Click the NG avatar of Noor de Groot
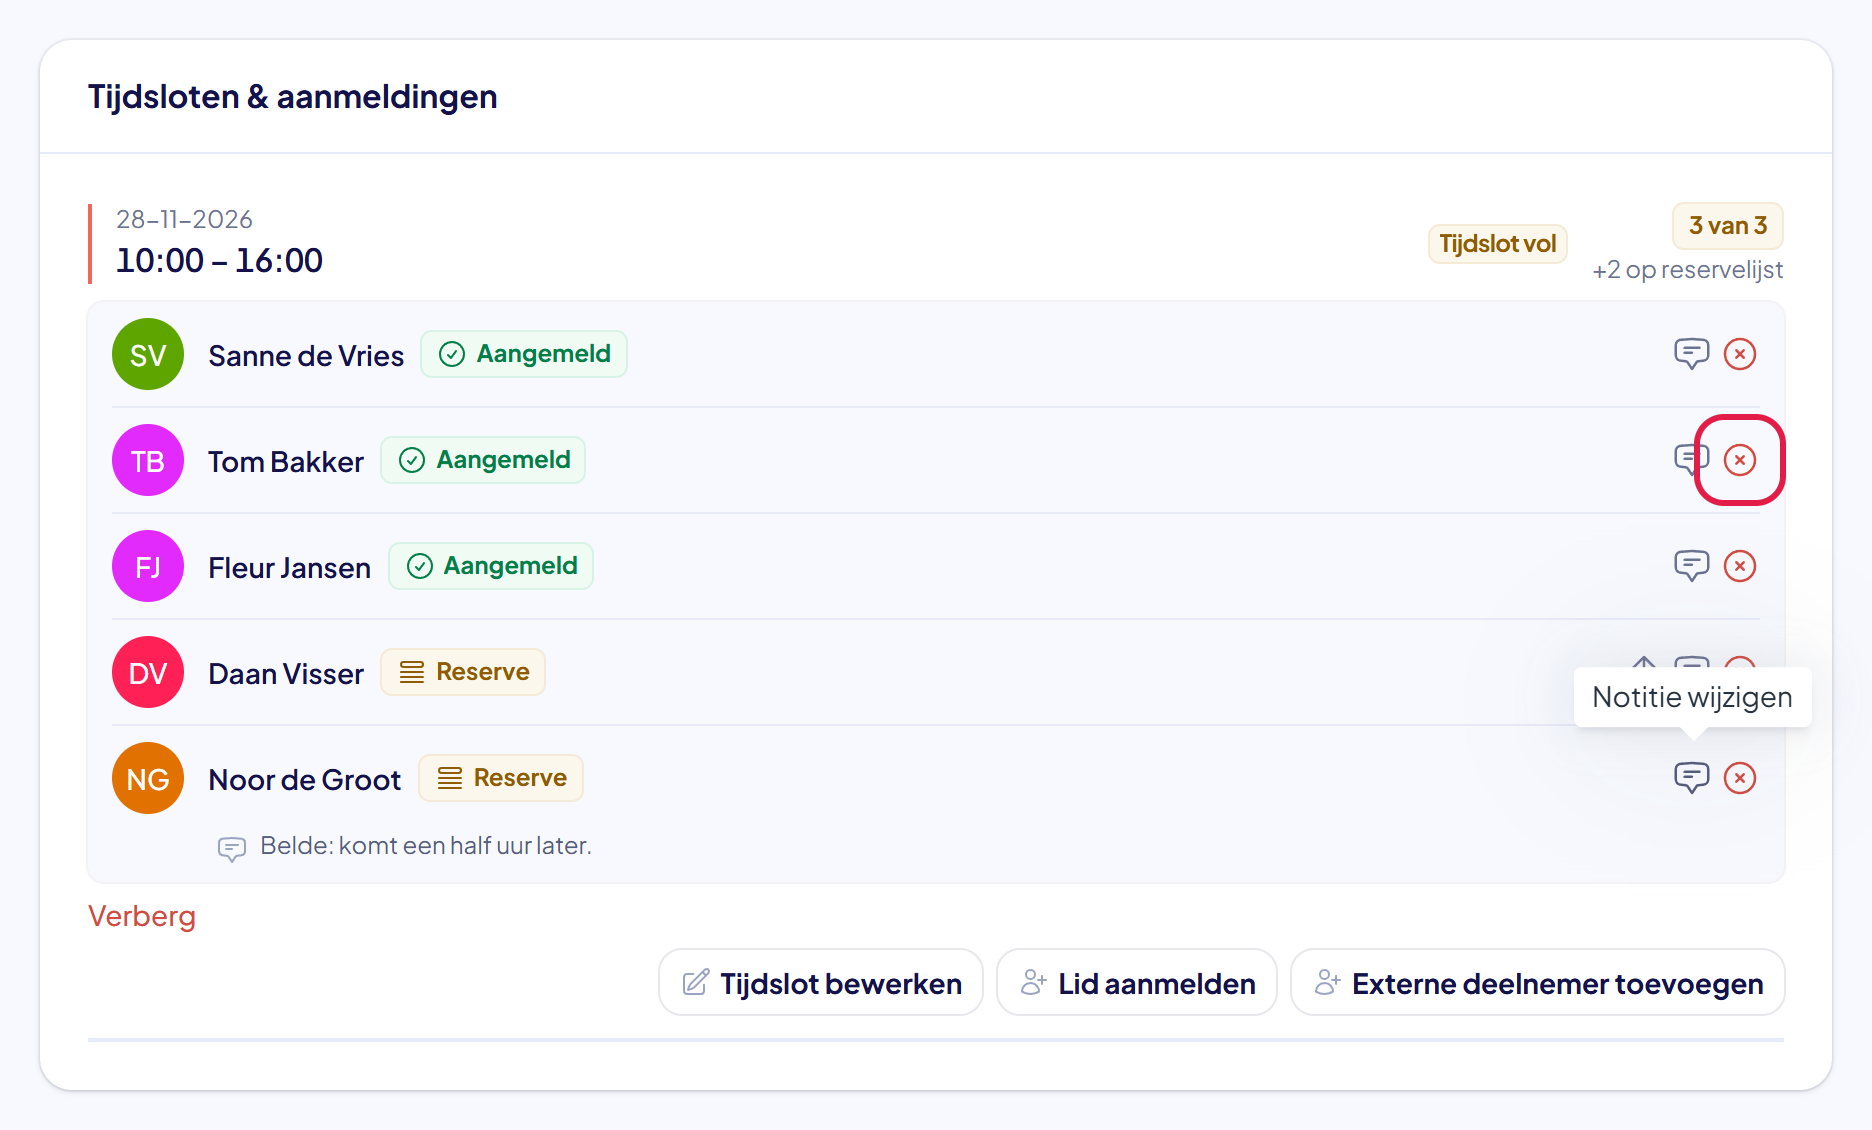This screenshot has width=1872, height=1130. click(x=148, y=778)
